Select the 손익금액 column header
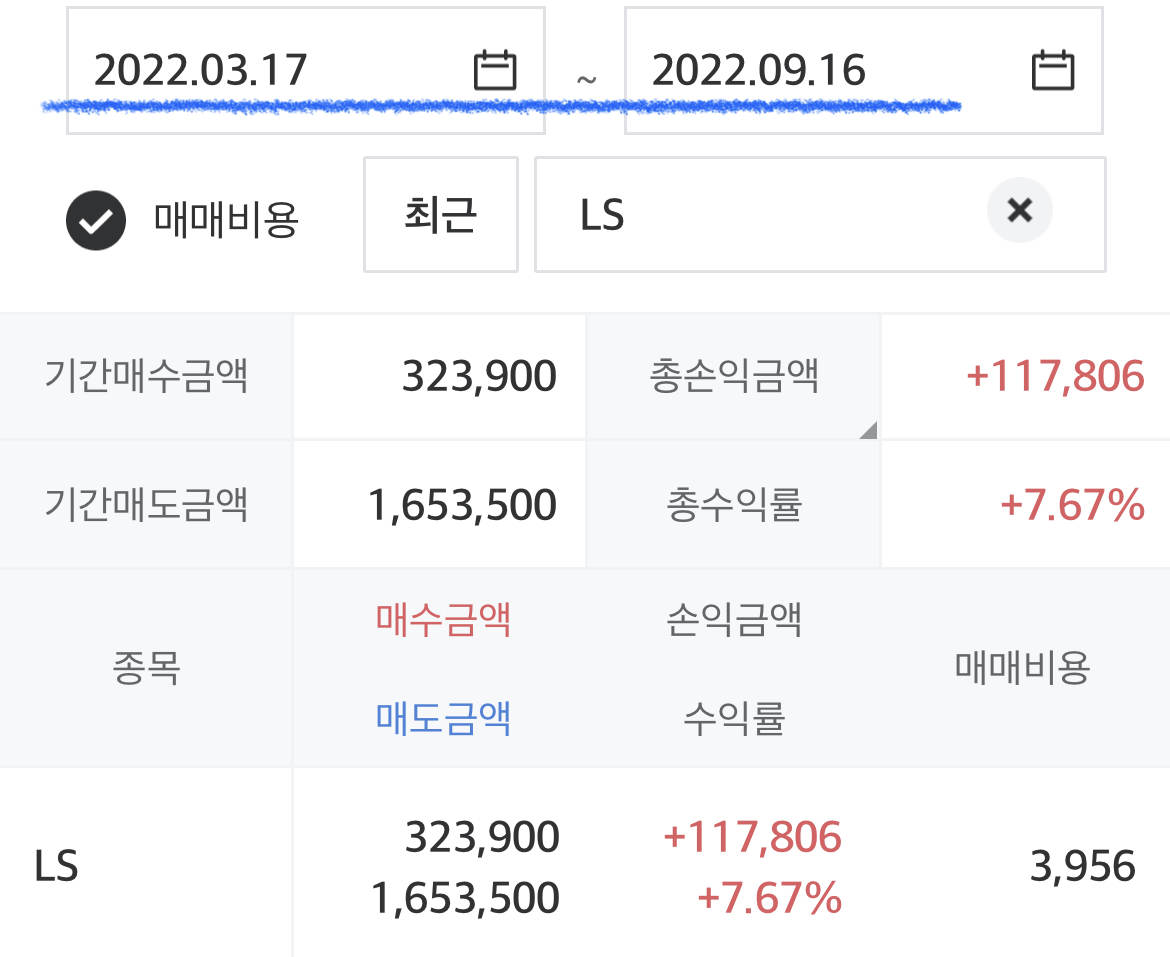This screenshot has width=1170, height=957. point(733,619)
